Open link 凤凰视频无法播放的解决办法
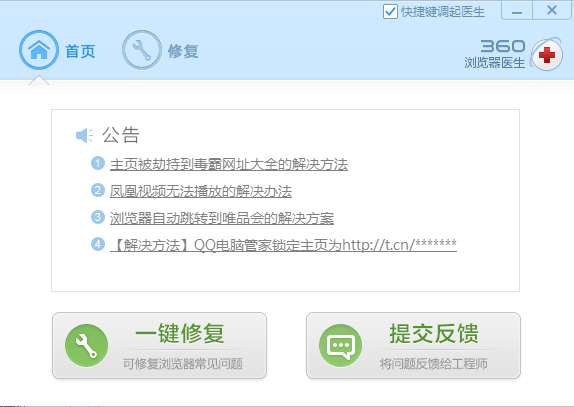This screenshot has width=574, height=407. [201, 191]
